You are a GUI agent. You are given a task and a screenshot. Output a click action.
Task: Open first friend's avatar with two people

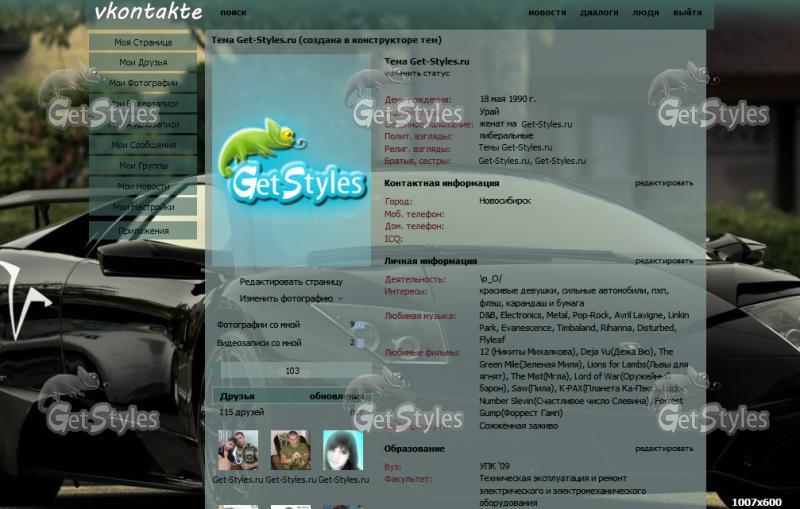coord(237,451)
